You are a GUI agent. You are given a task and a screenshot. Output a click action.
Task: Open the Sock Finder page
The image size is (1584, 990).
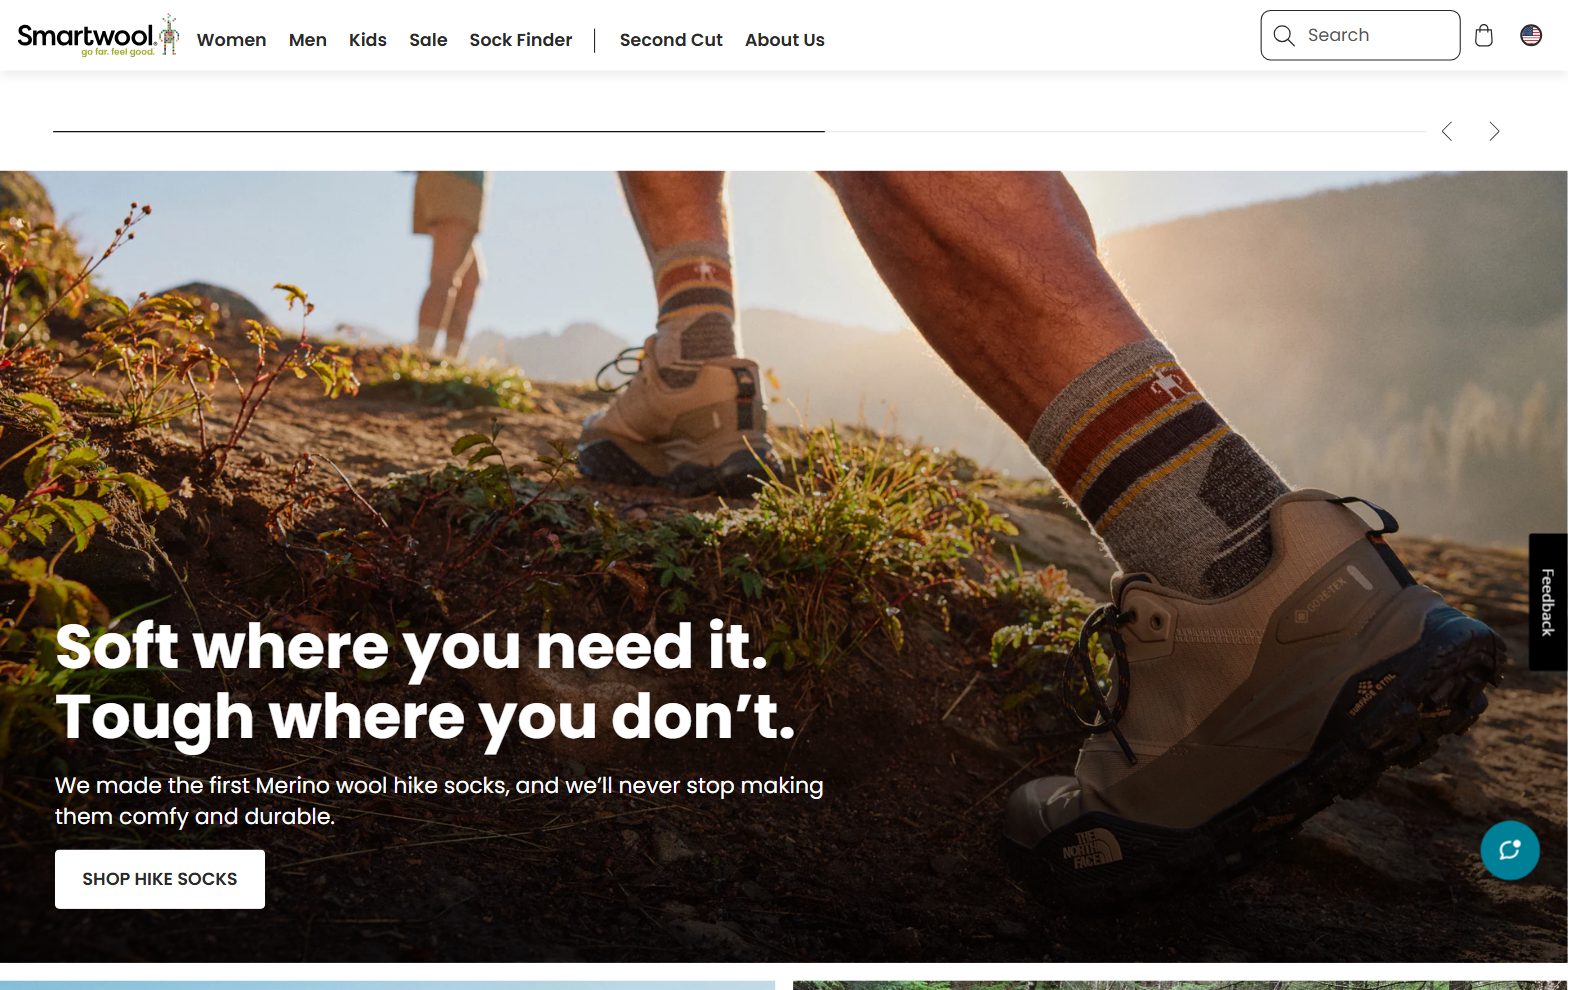click(x=520, y=40)
